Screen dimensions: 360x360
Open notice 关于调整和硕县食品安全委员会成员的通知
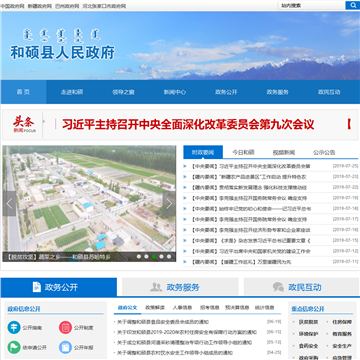(x=163, y=322)
